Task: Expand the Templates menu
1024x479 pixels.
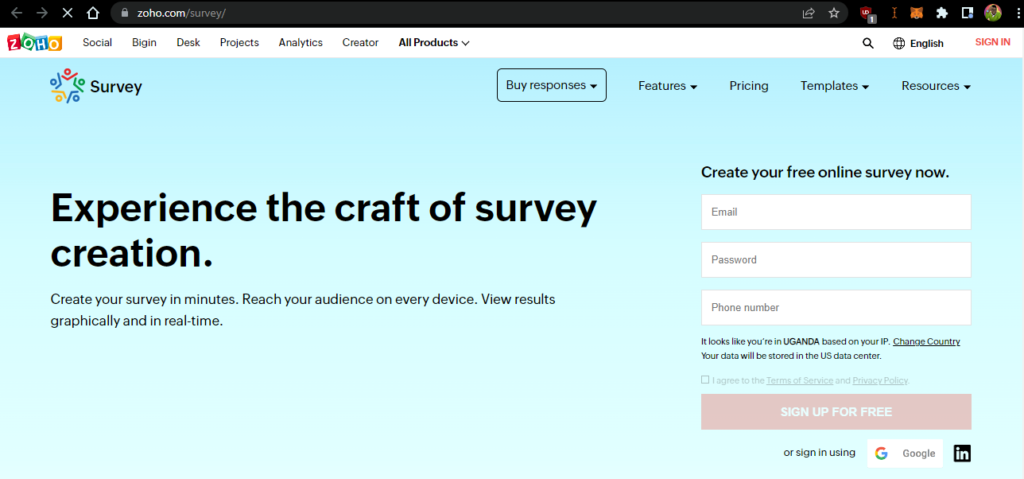Action: tap(835, 86)
